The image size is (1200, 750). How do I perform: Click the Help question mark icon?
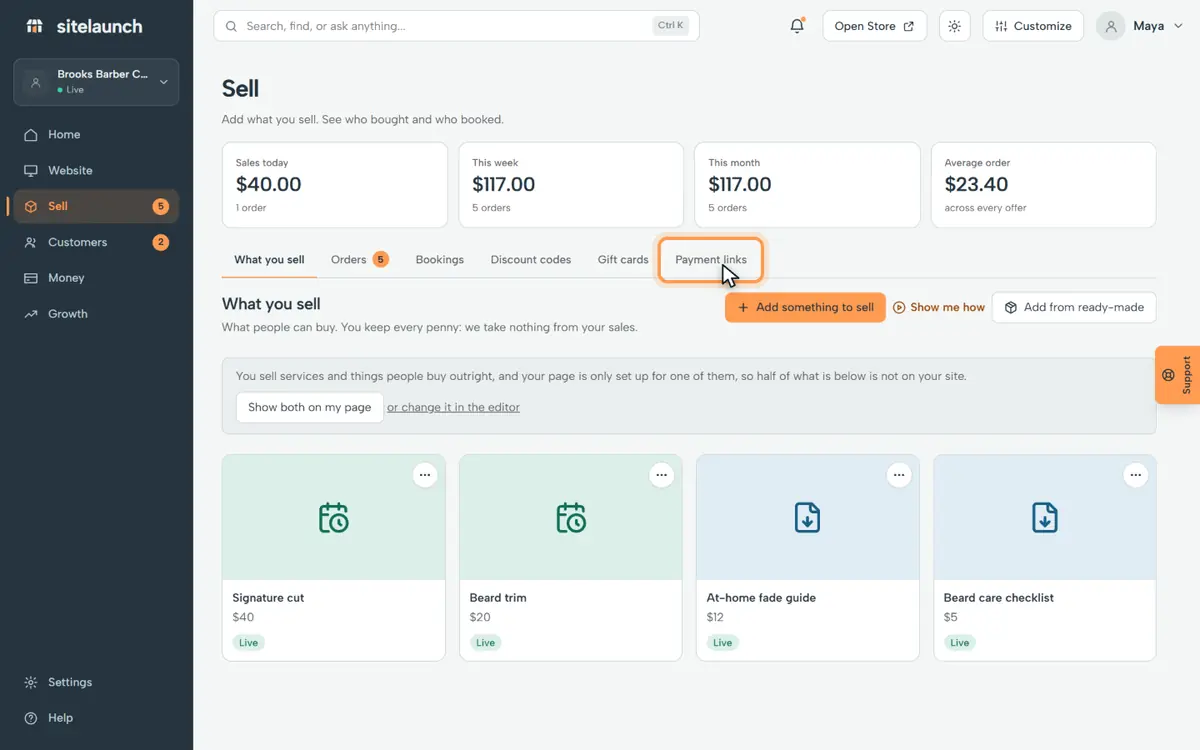tap(31, 718)
